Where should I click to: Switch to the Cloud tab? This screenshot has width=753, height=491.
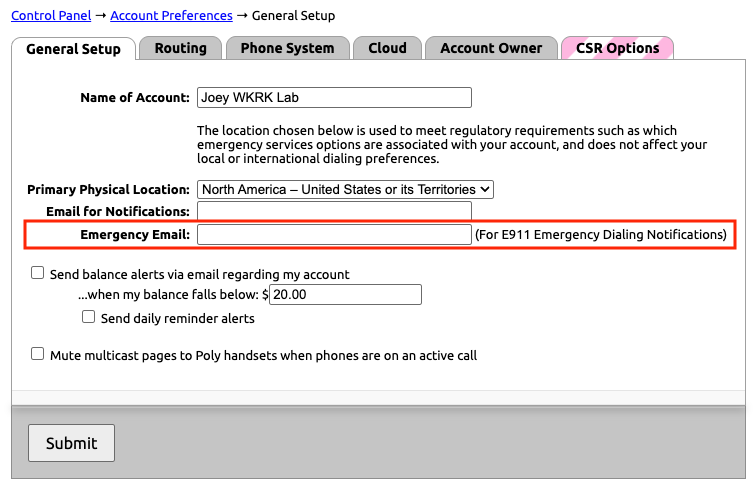click(x=387, y=48)
